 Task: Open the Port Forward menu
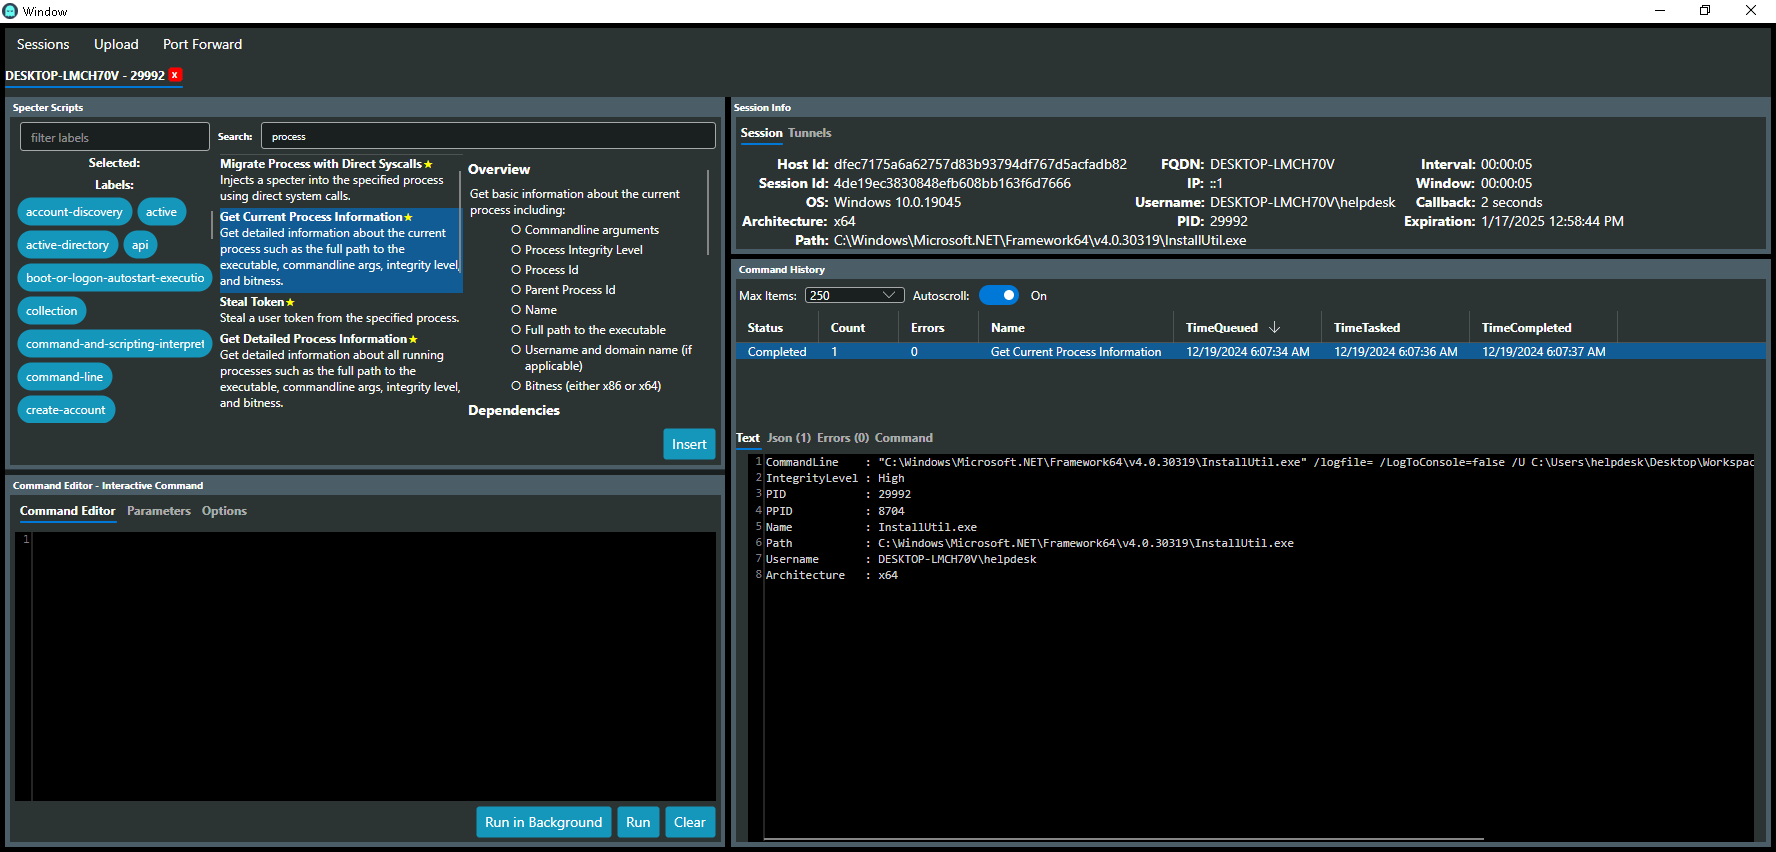203,44
